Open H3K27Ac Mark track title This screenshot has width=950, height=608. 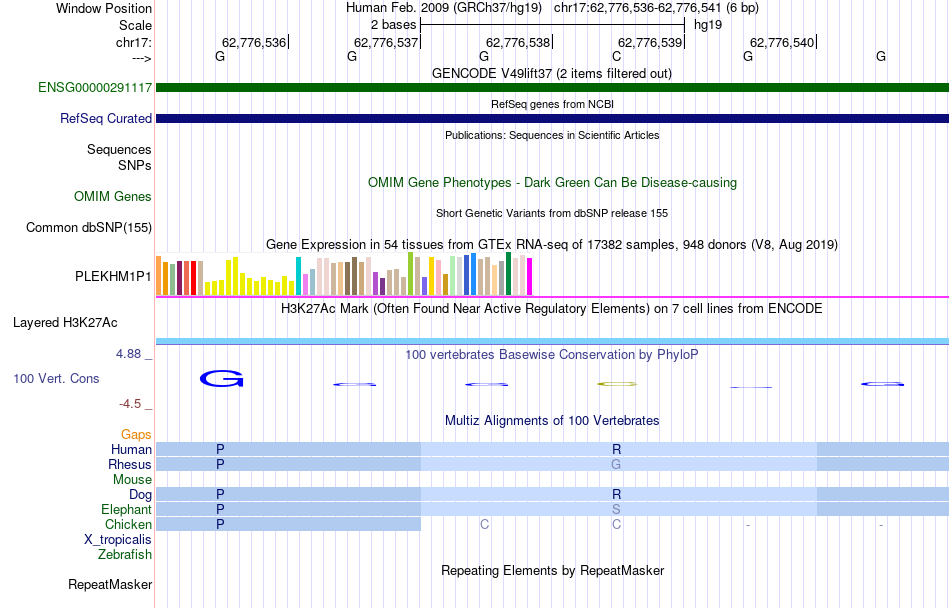click(x=551, y=308)
